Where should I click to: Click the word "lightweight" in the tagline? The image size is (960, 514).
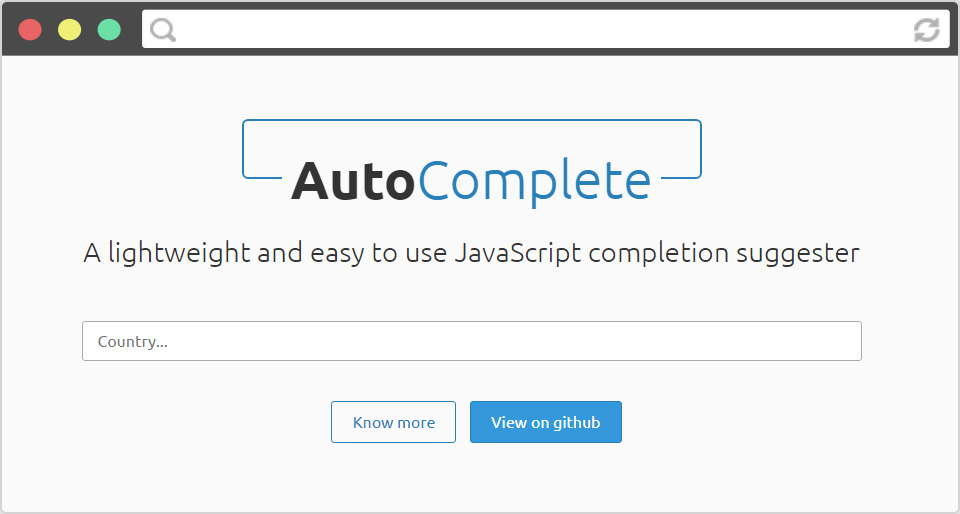pyautogui.click(x=179, y=253)
